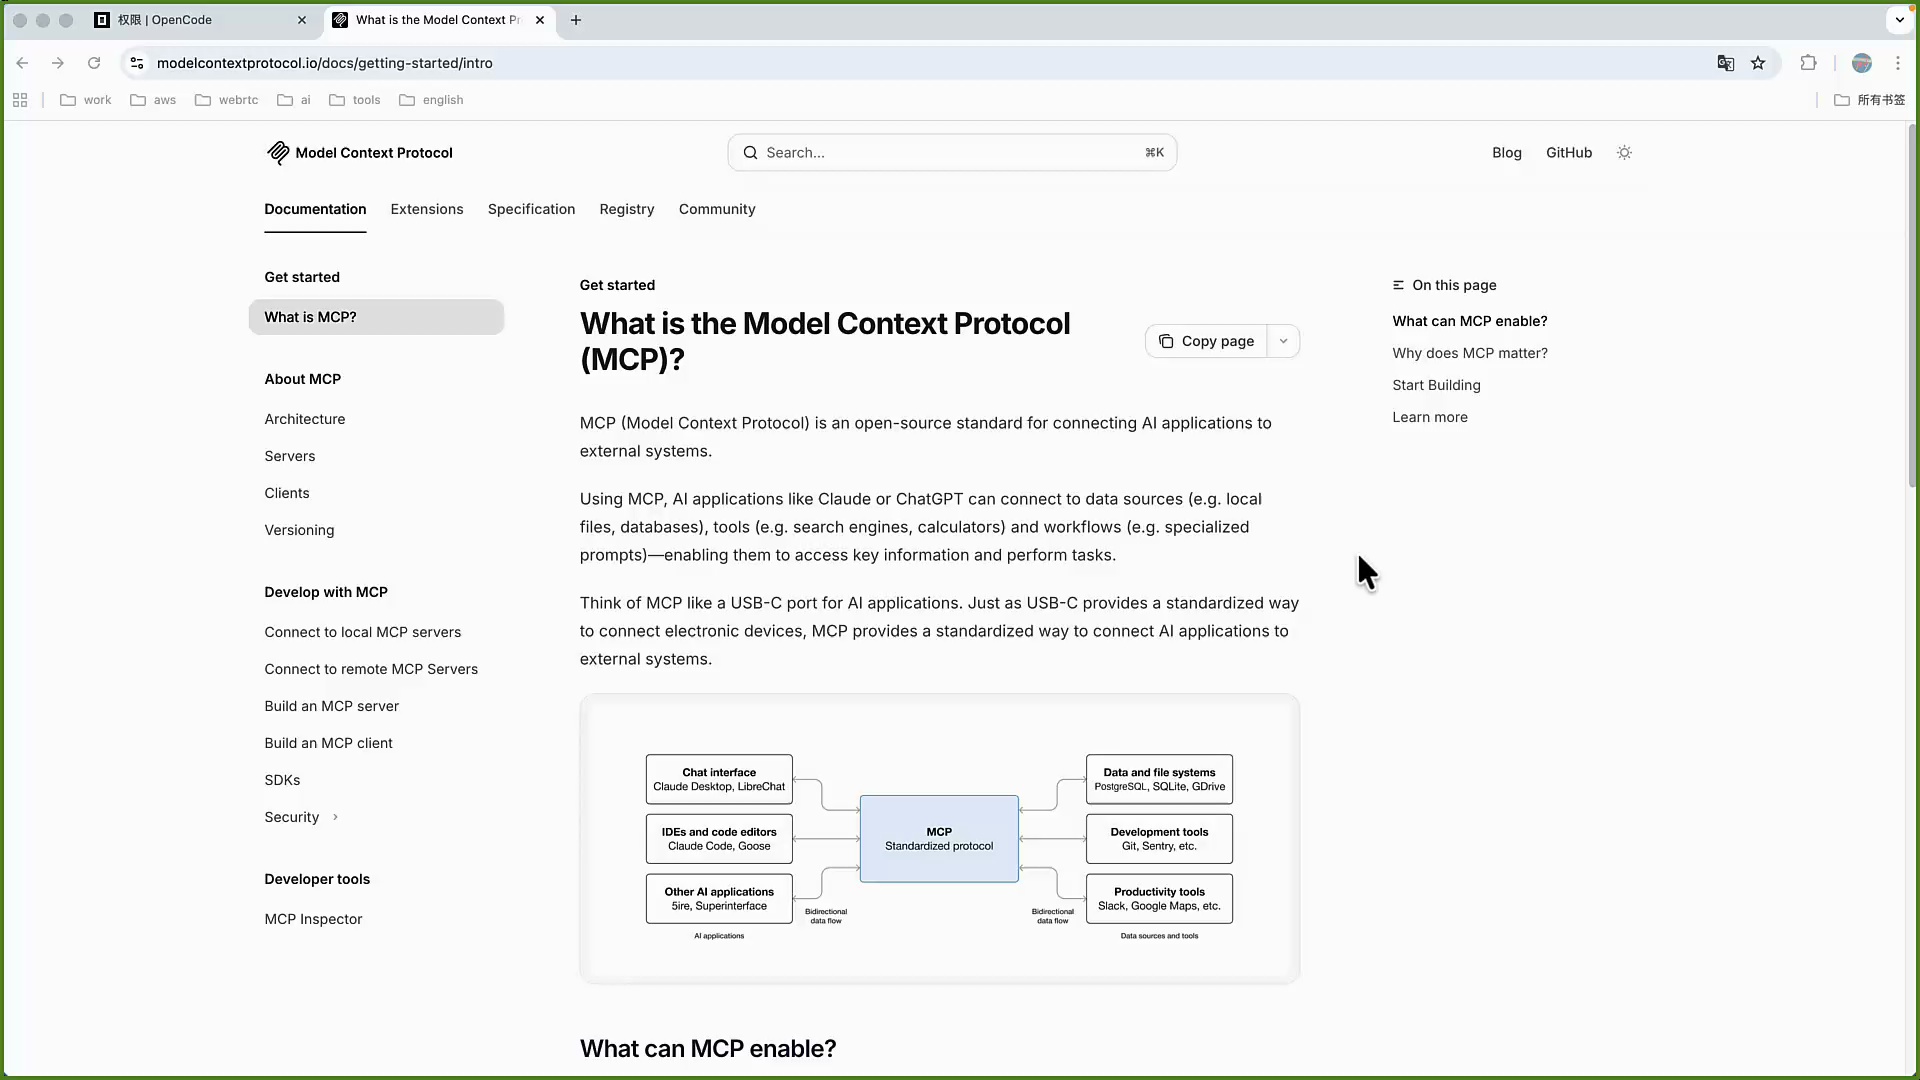The height and width of the screenshot is (1080, 1920).
Task: Switch to the Extensions tab
Action: pos(427,209)
